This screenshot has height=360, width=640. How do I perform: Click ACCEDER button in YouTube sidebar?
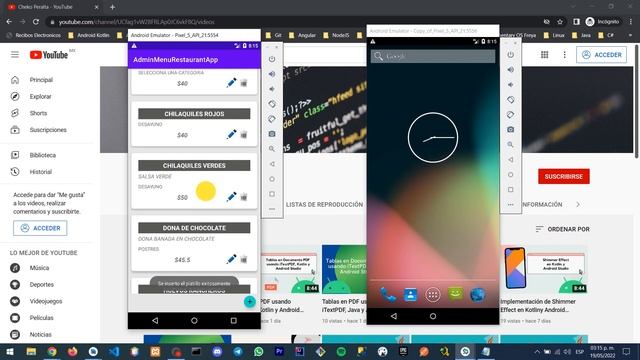point(40,228)
